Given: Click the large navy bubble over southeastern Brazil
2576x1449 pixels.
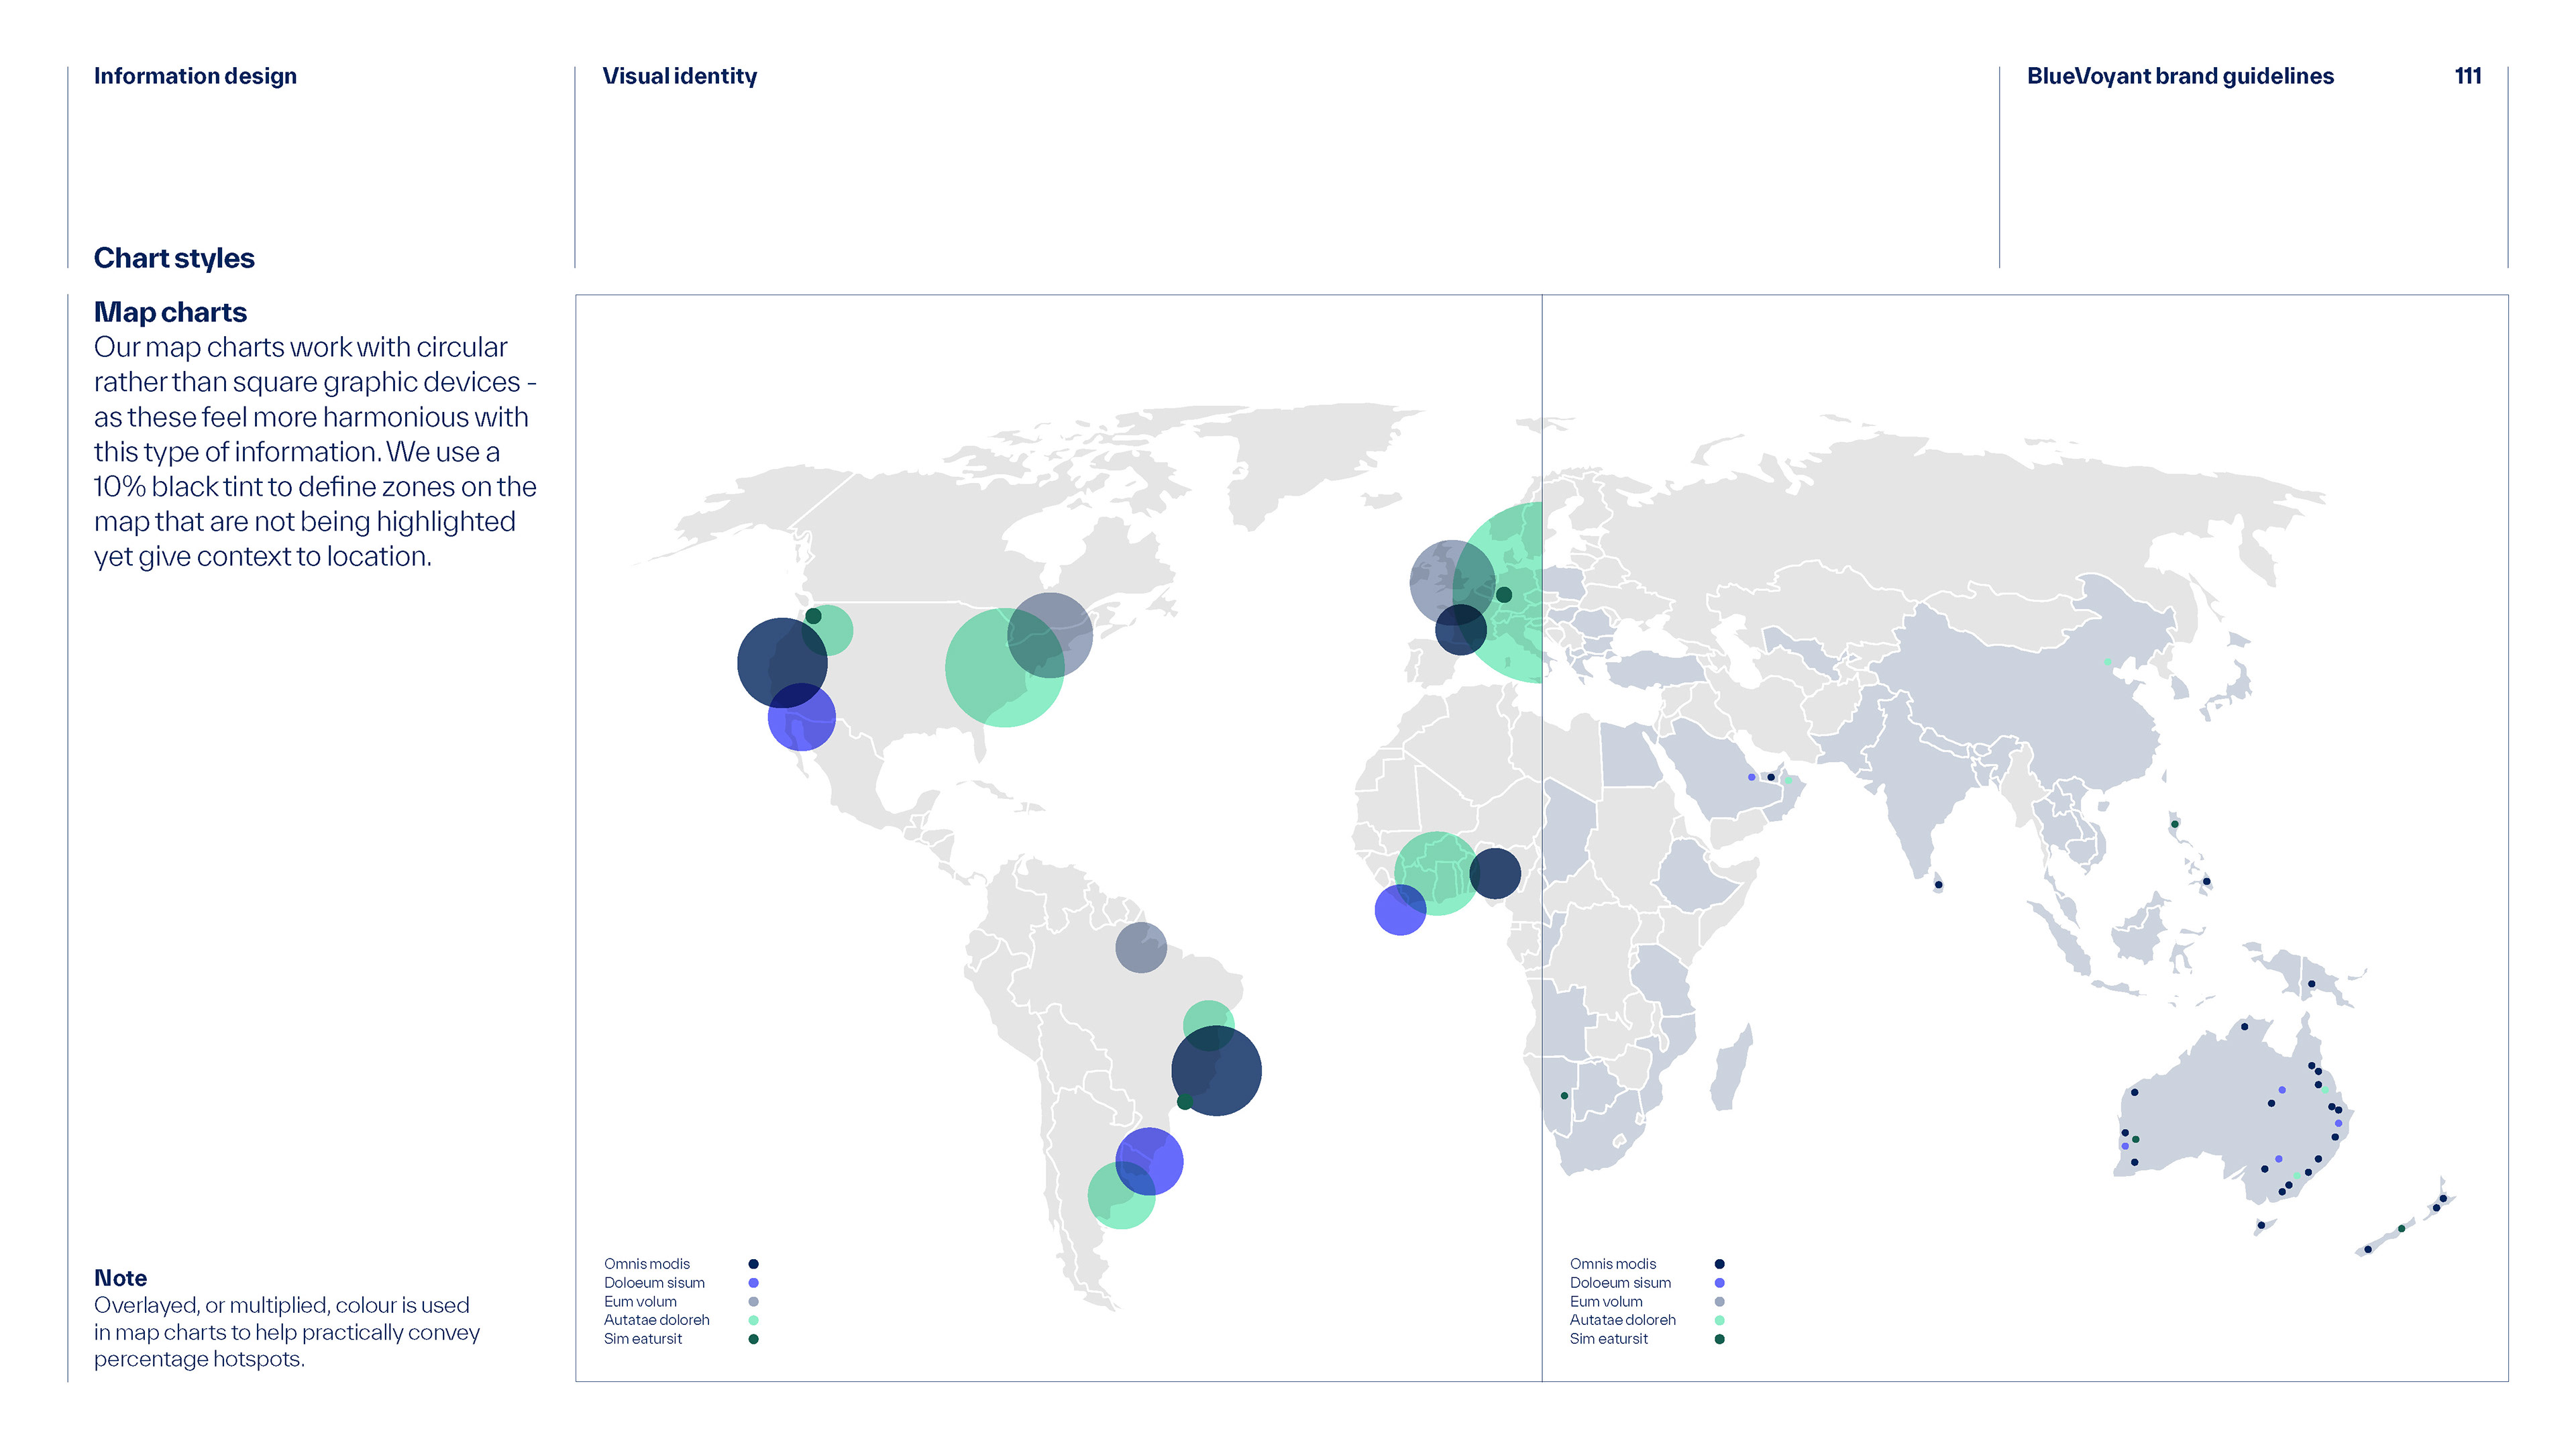Looking at the screenshot, I should pyautogui.click(x=1216, y=1071).
